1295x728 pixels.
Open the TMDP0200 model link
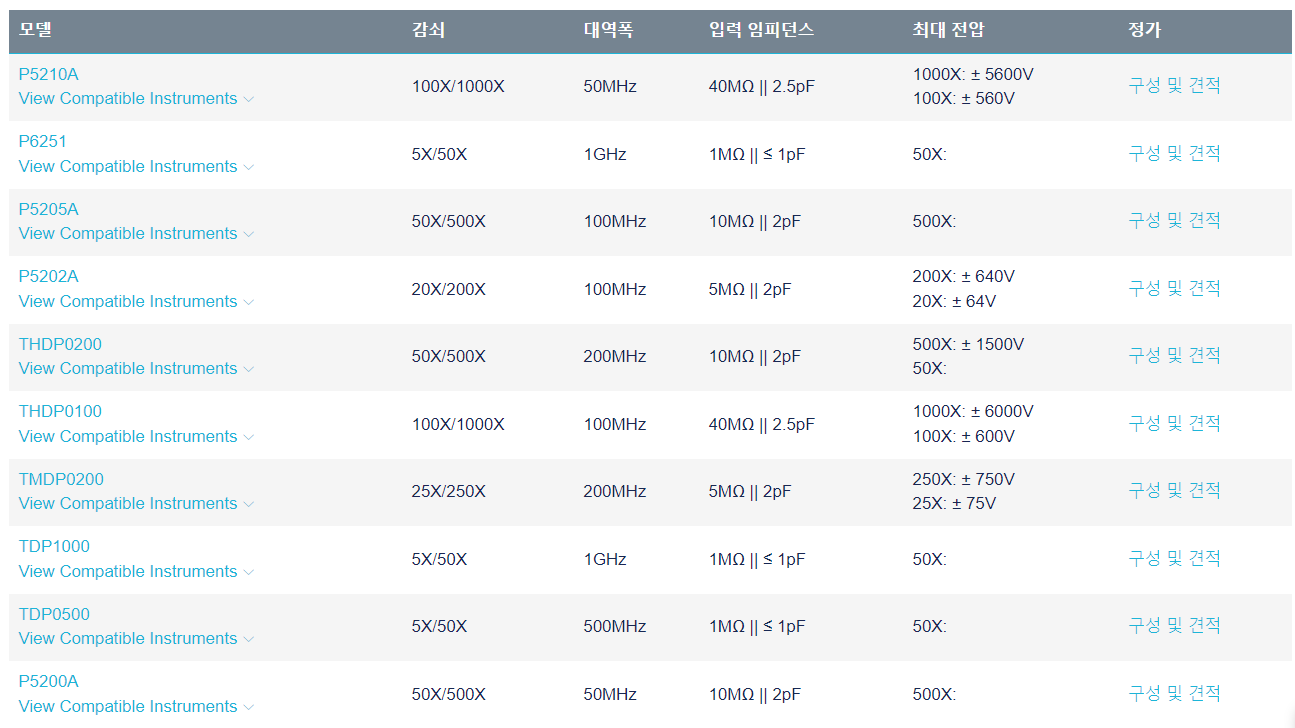coord(61,479)
